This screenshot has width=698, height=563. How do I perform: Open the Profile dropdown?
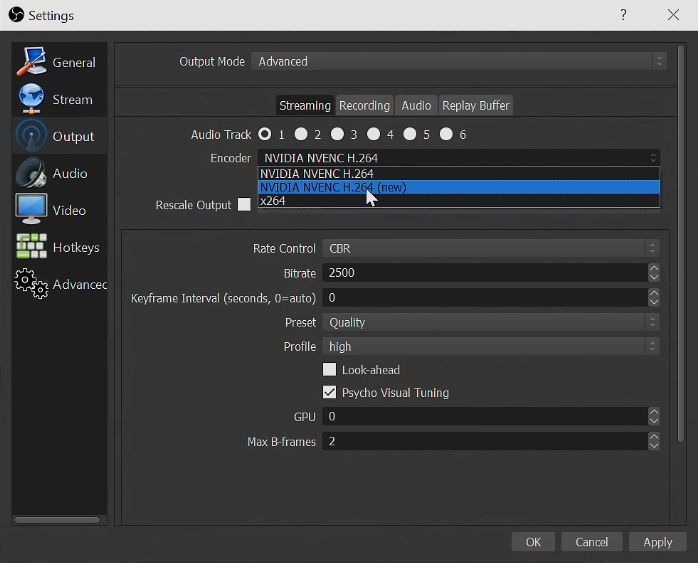(x=491, y=346)
